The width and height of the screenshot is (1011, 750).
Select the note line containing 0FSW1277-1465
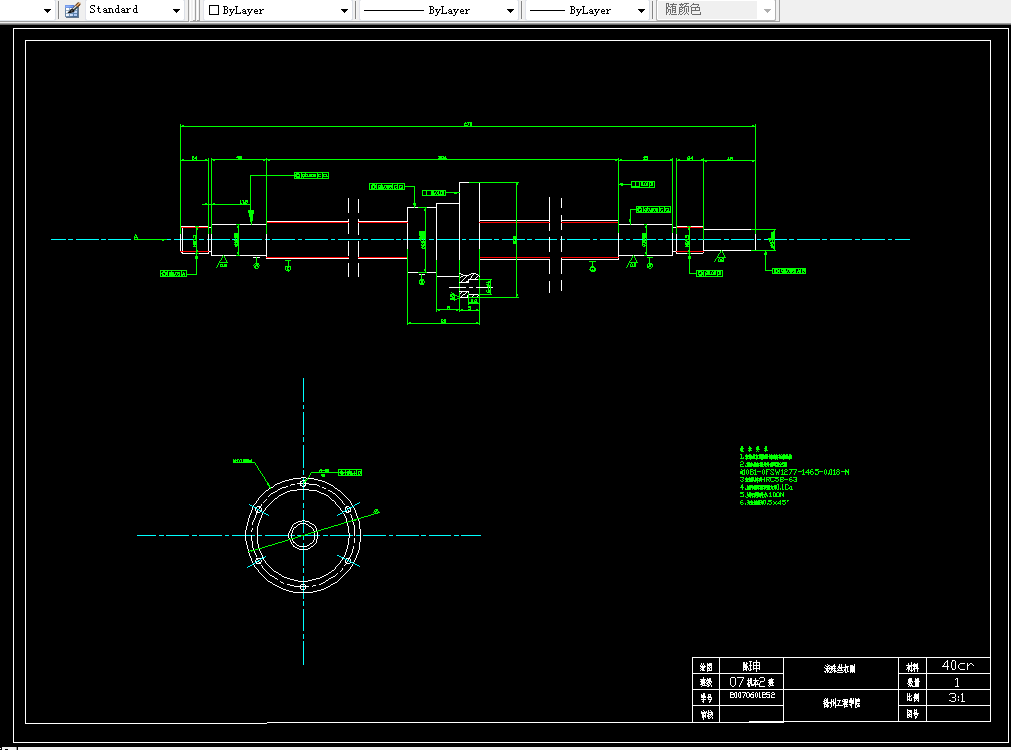[794, 472]
